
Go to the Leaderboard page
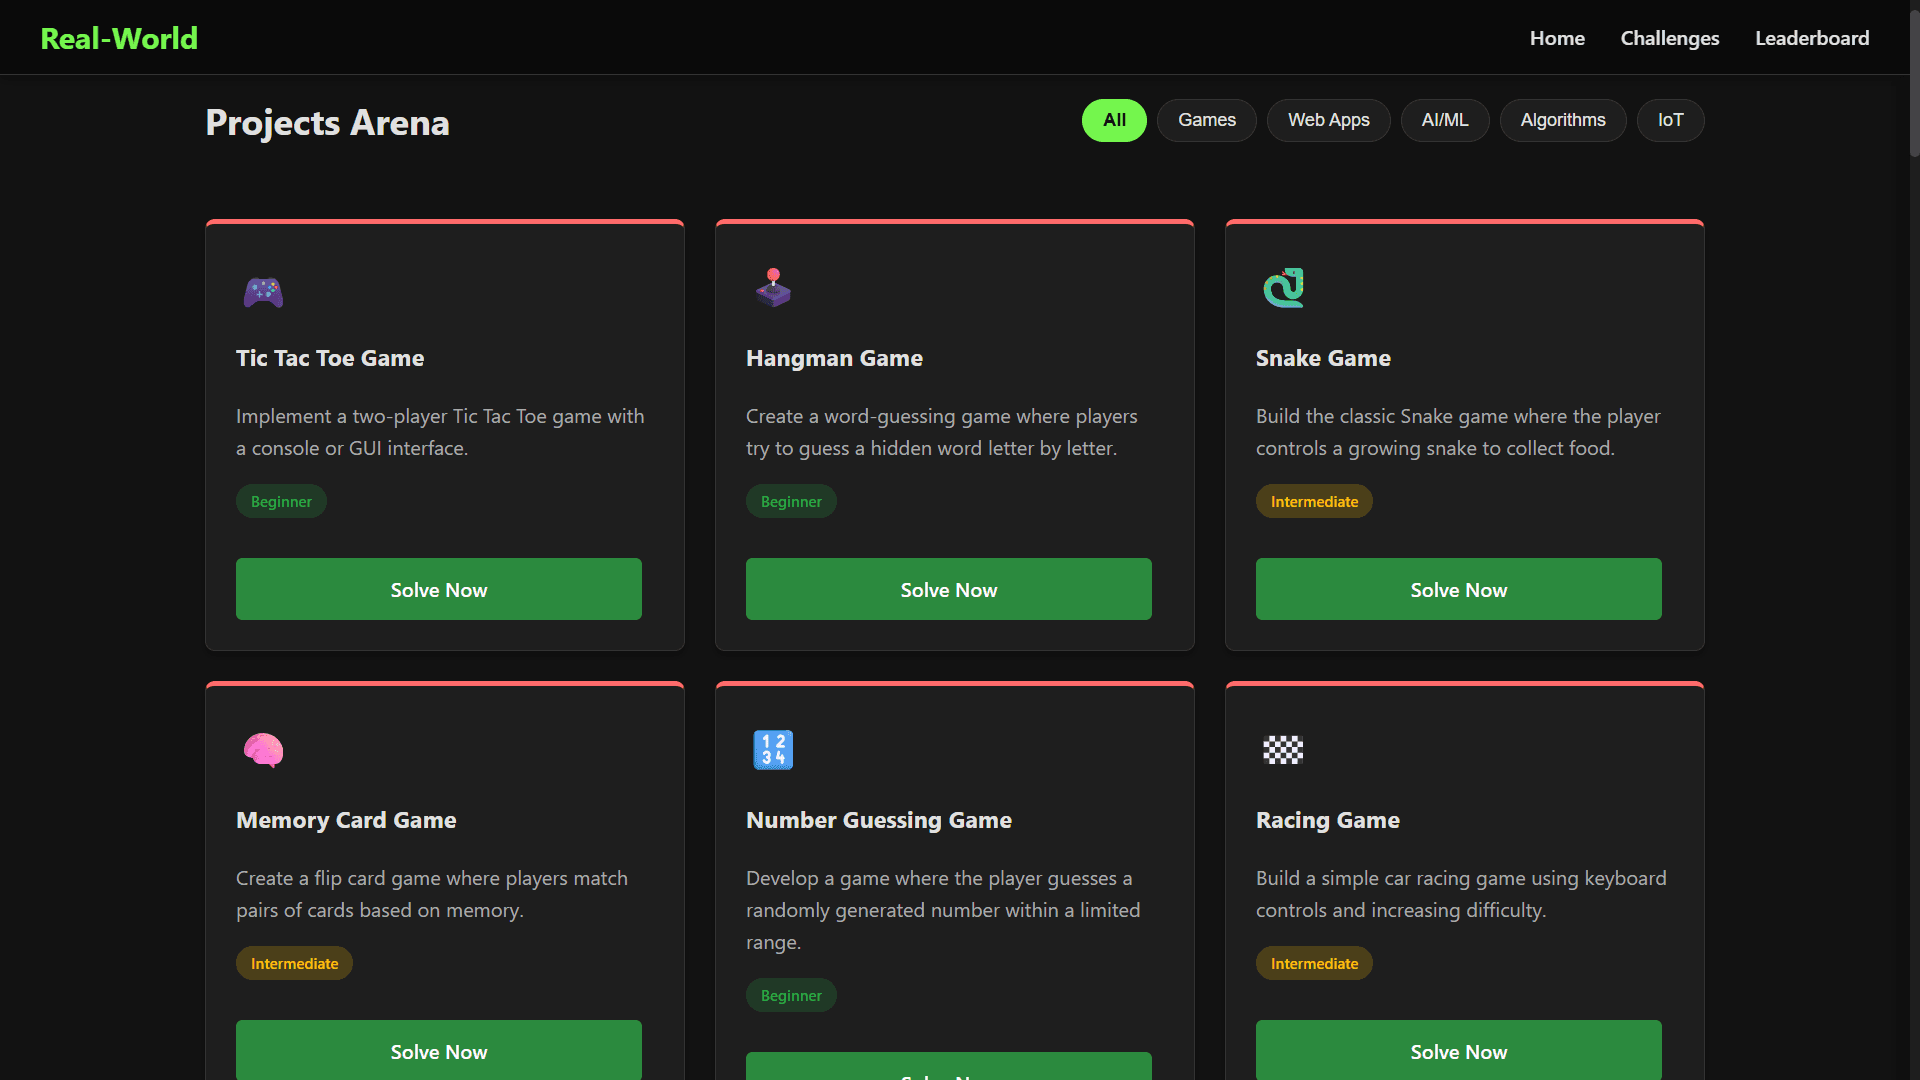point(1811,38)
